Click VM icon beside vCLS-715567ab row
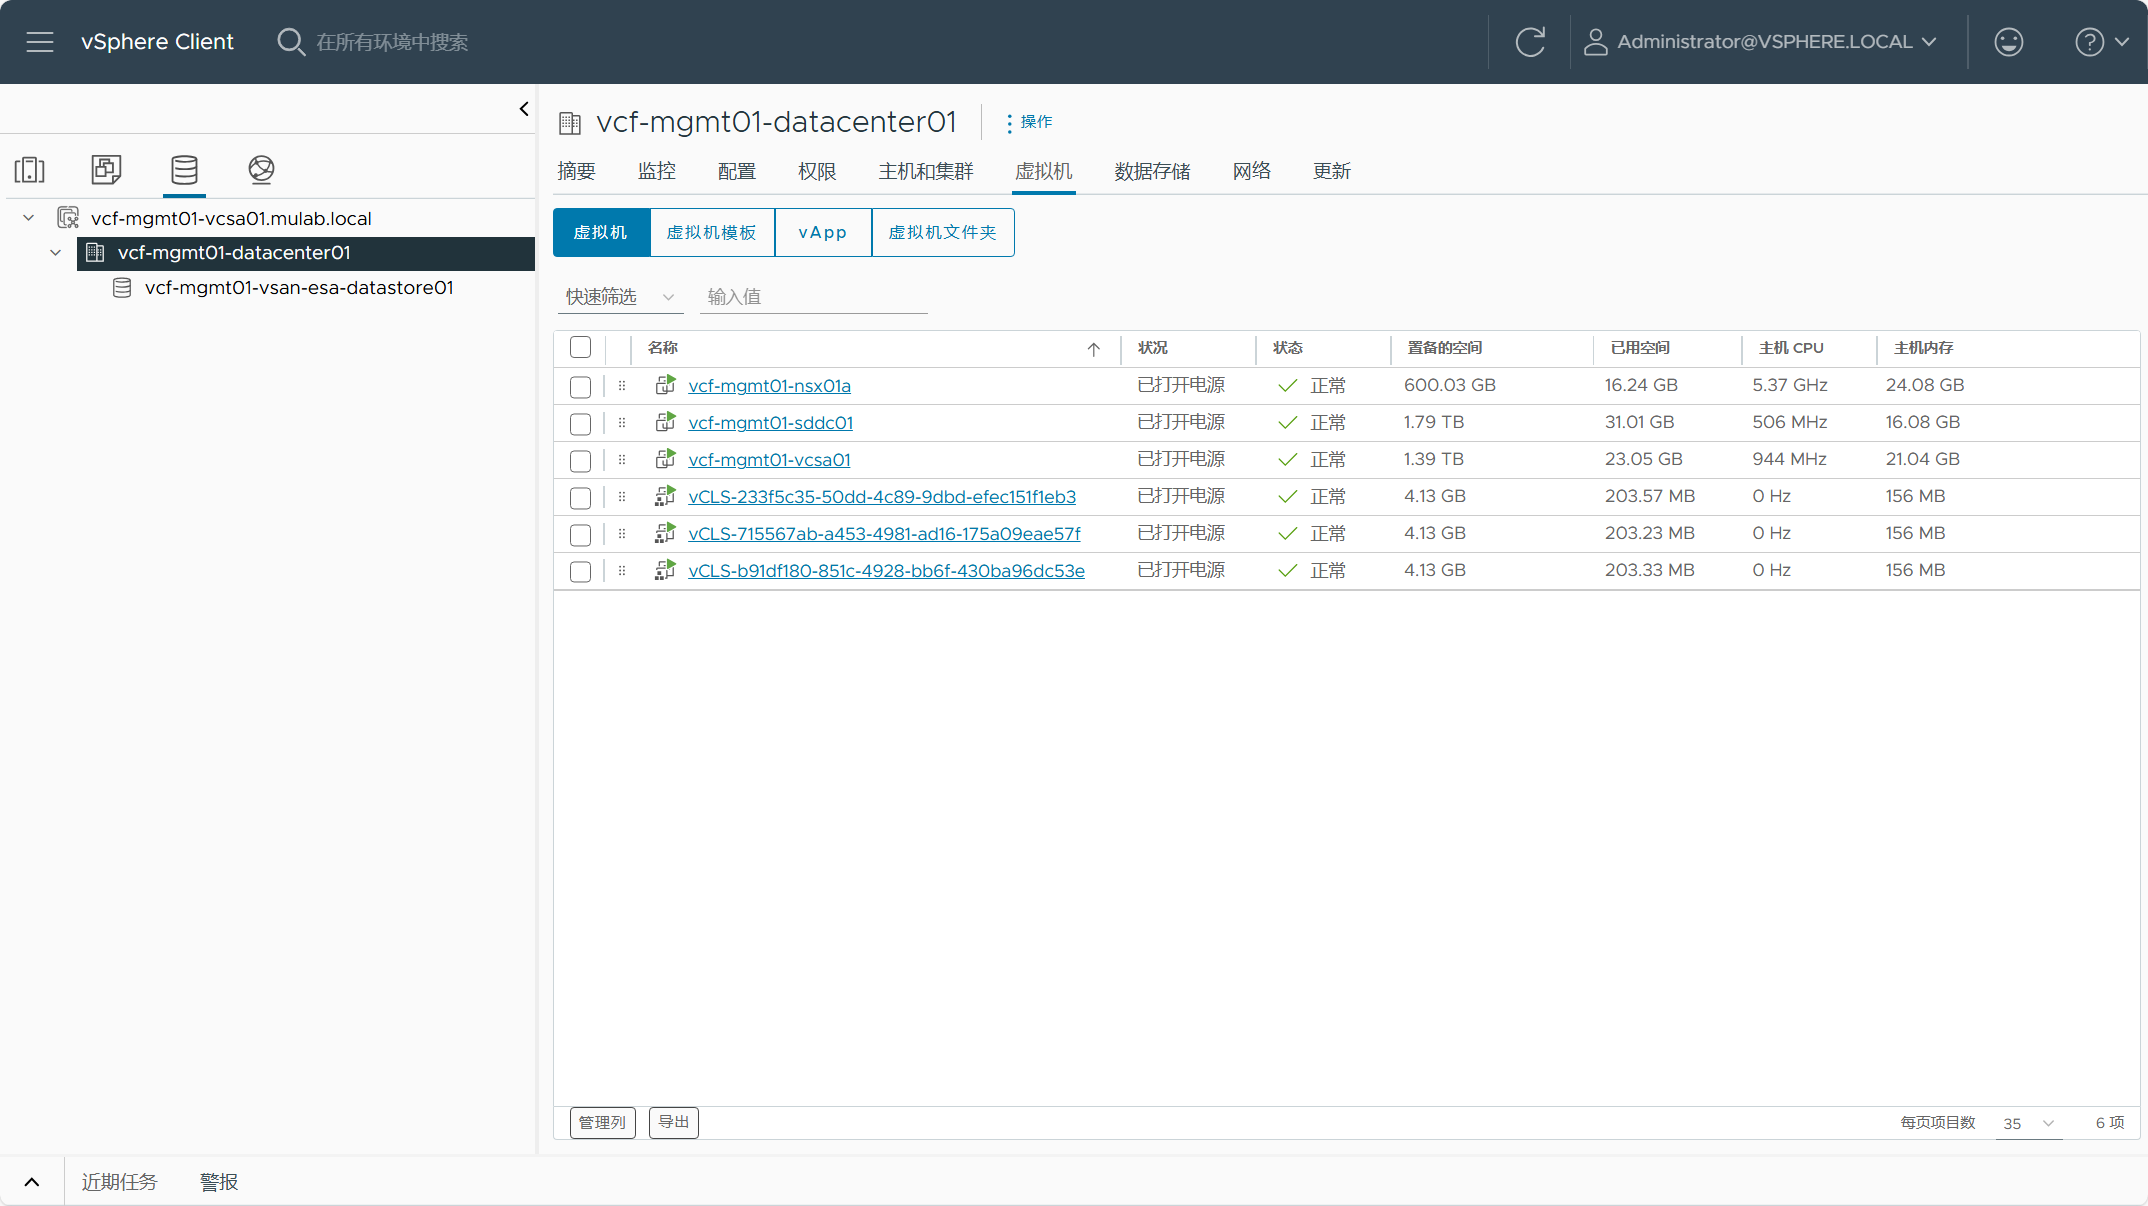The width and height of the screenshot is (2148, 1206). point(665,532)
